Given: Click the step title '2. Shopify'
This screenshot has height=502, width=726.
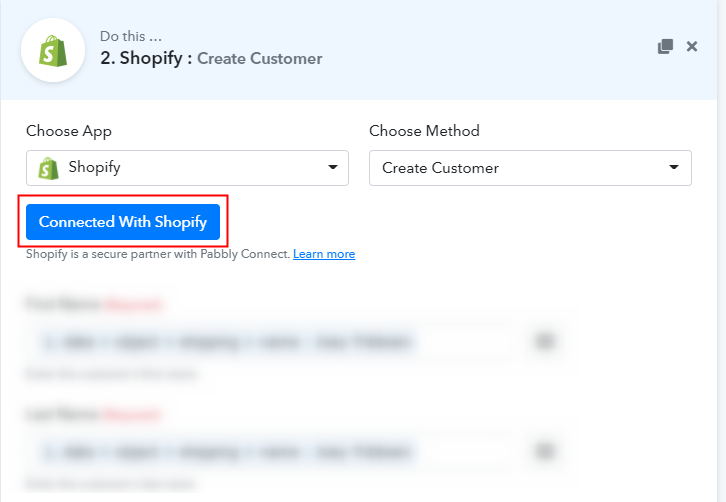Looking at the screenshot, I should 141,58.
